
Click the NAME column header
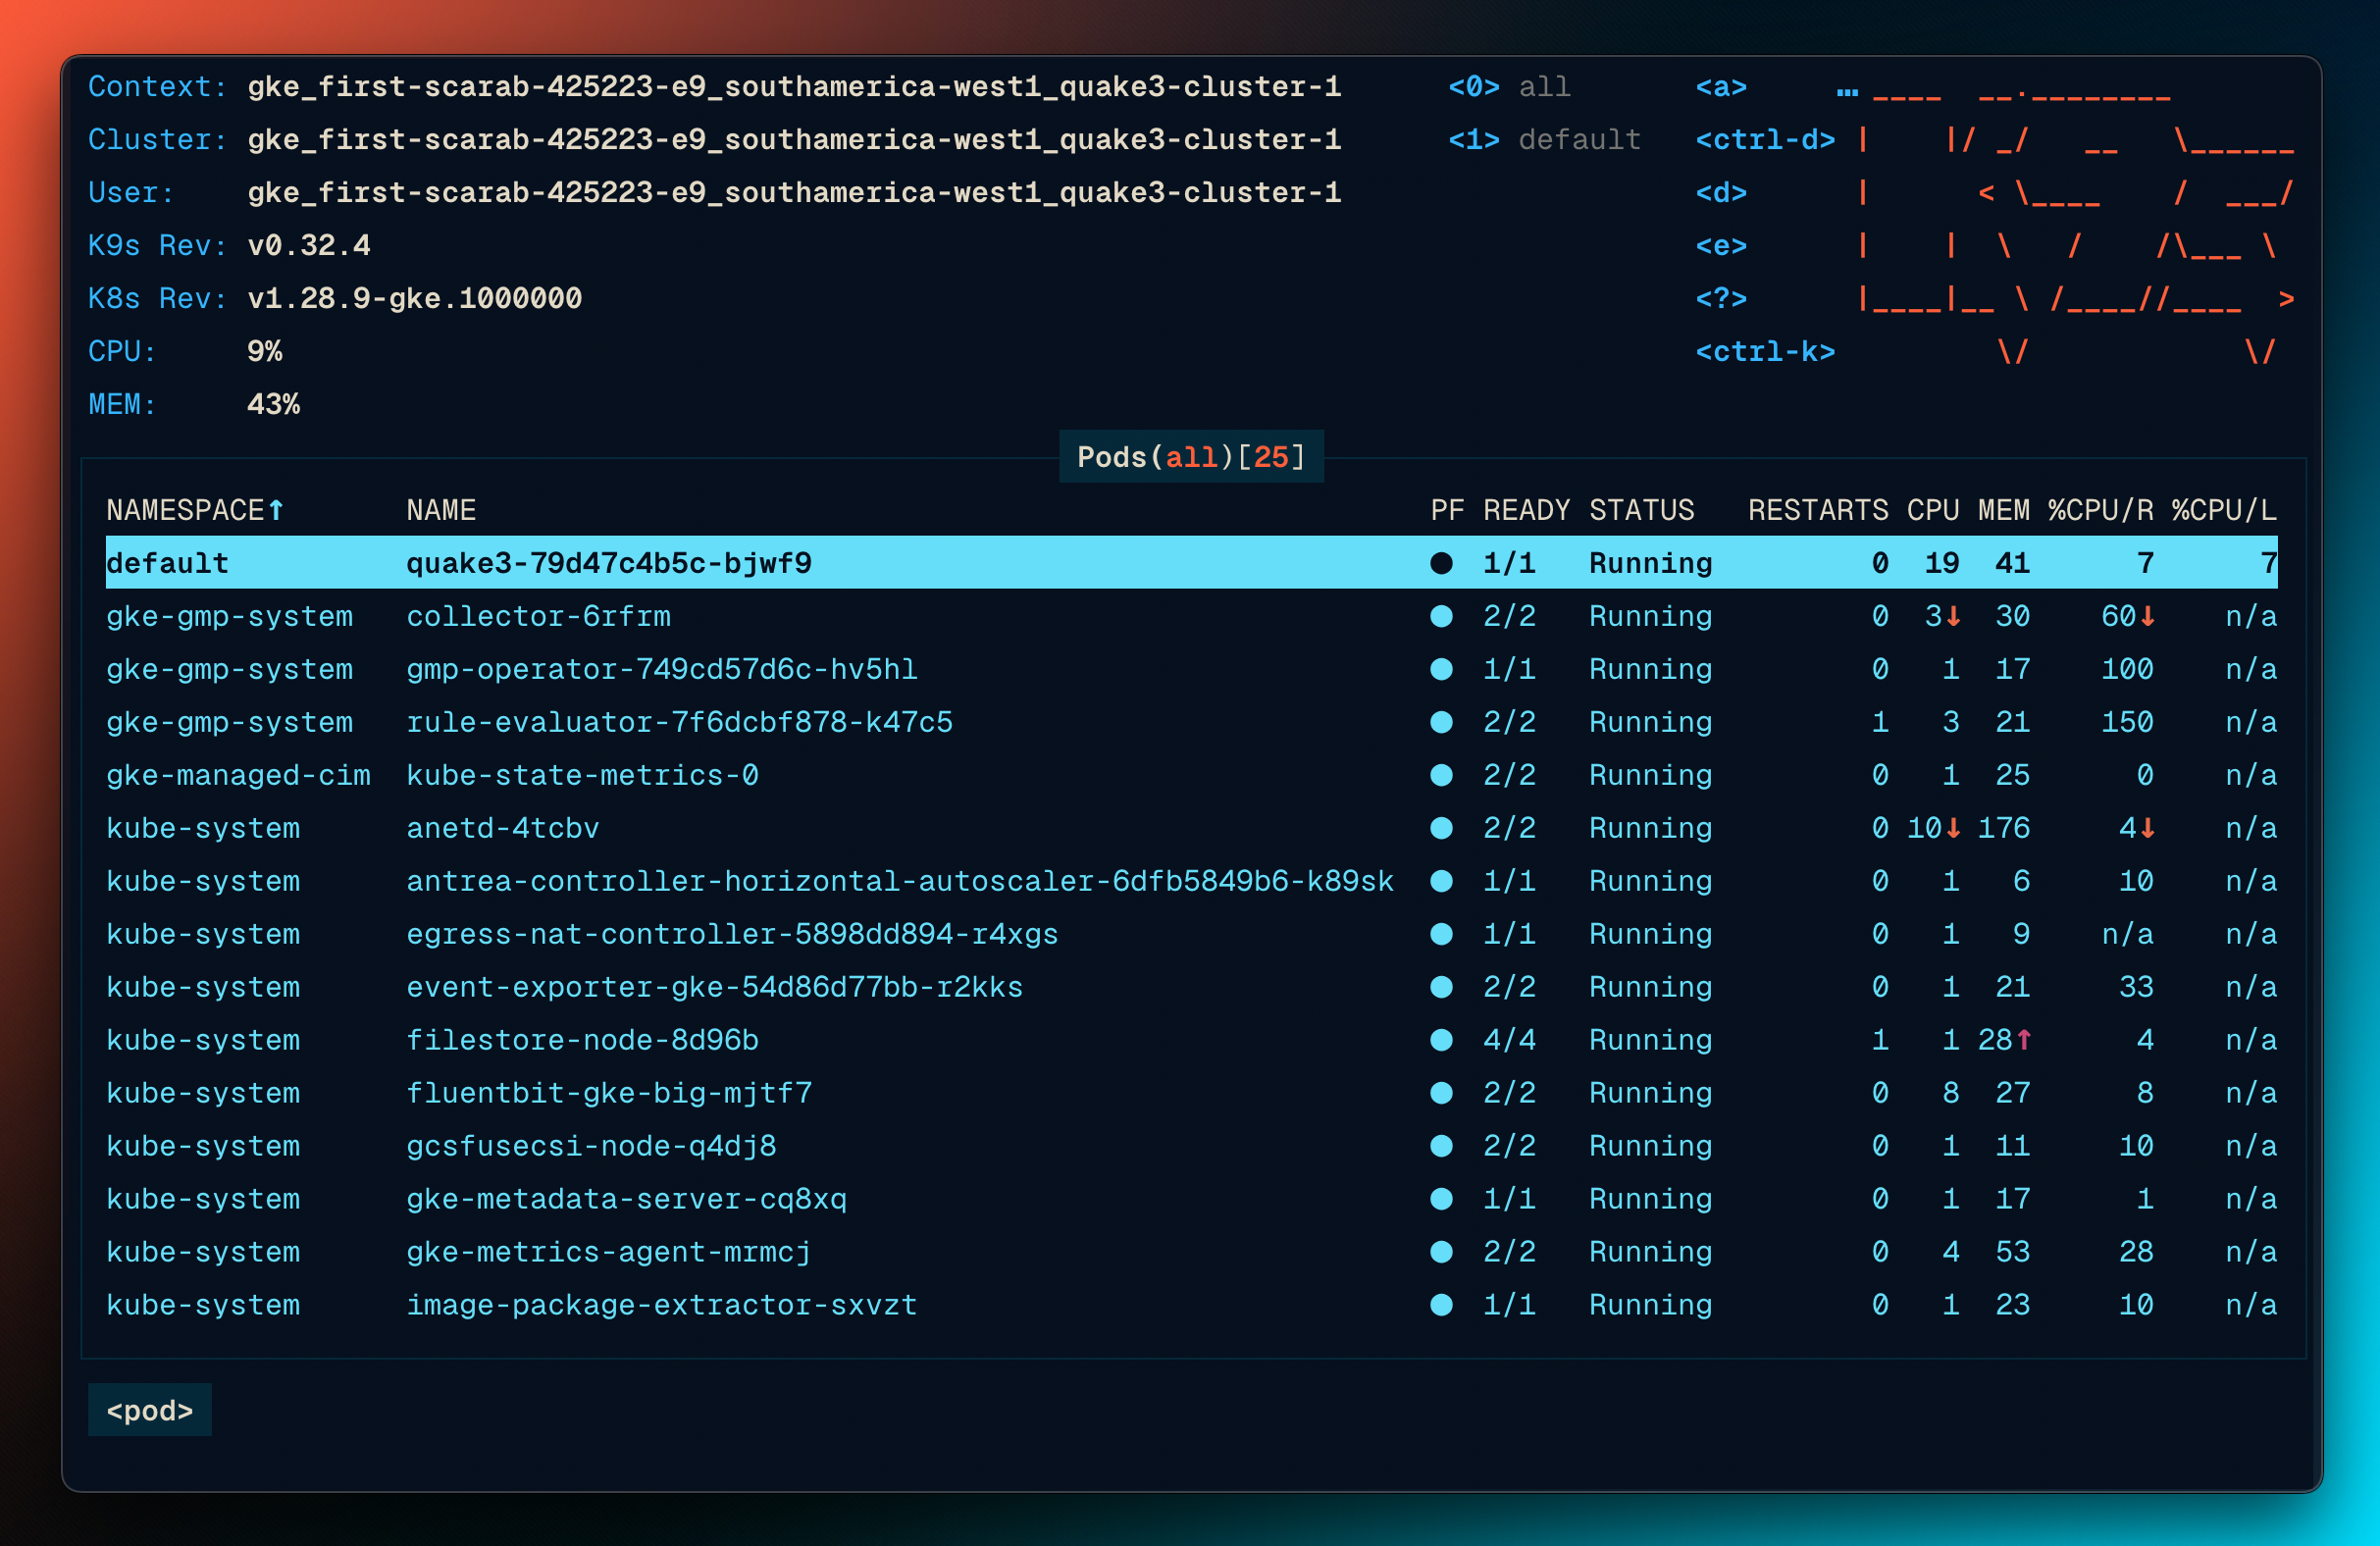click(x=441, y=510)
